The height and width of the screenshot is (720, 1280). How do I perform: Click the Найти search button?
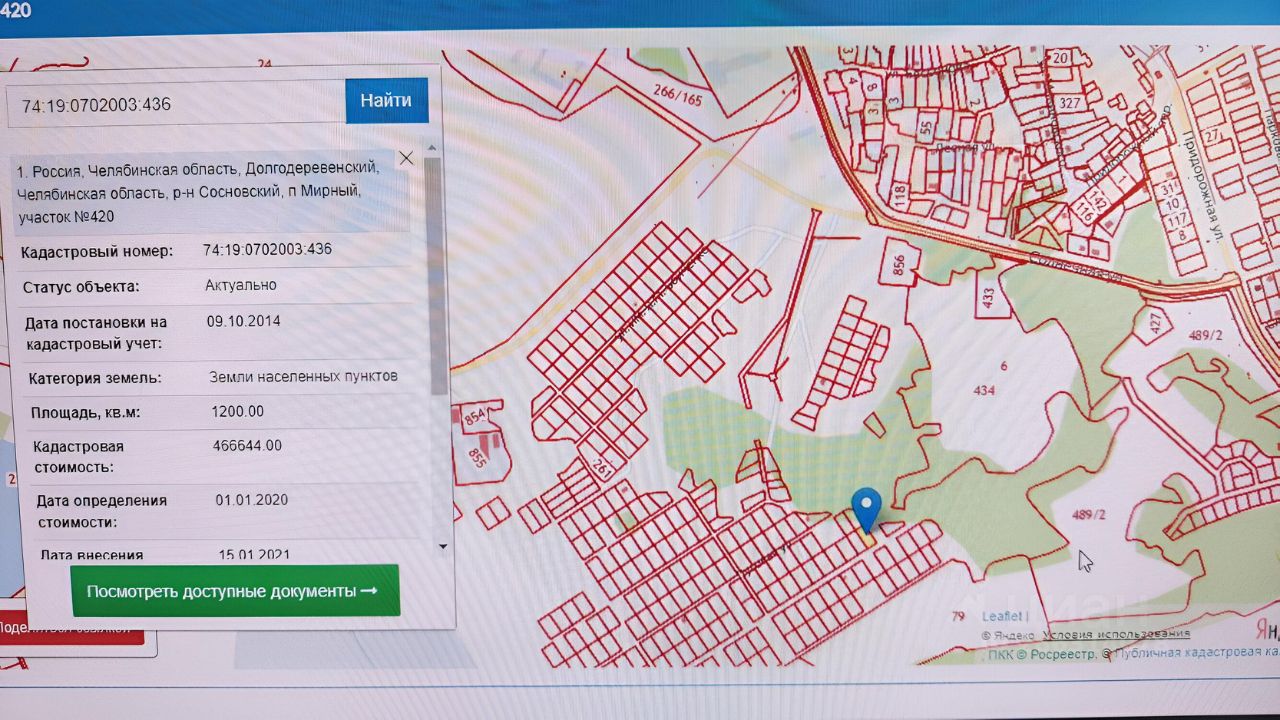[x=386, y=101]
